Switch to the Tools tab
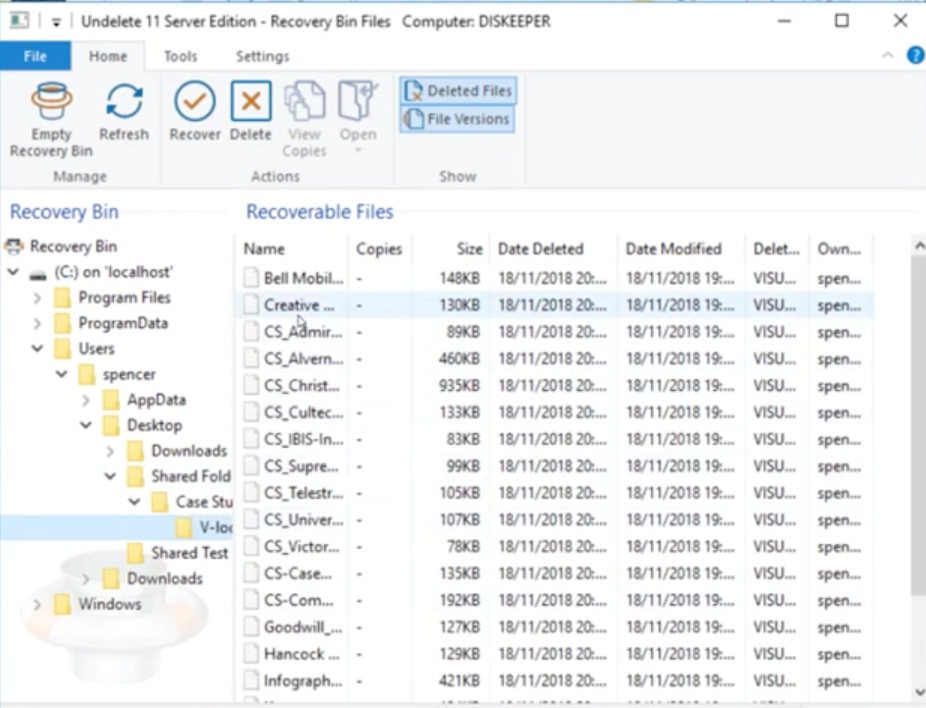 click(x=181, y=56)
